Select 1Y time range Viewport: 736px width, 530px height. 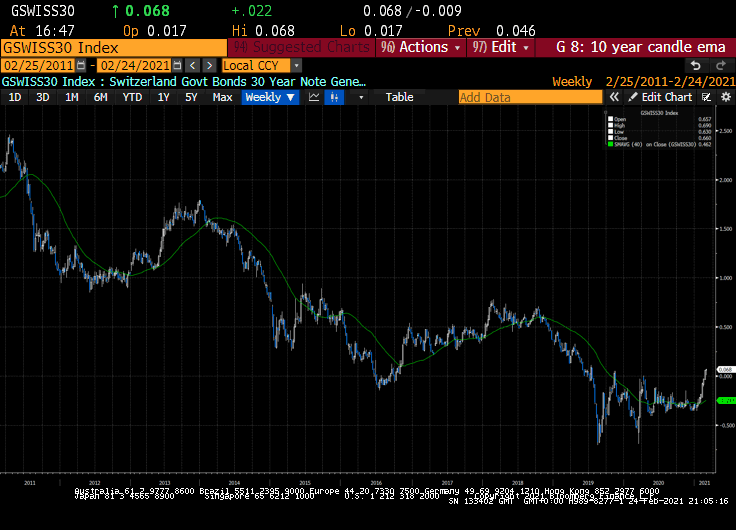click(x=163, y=97)
